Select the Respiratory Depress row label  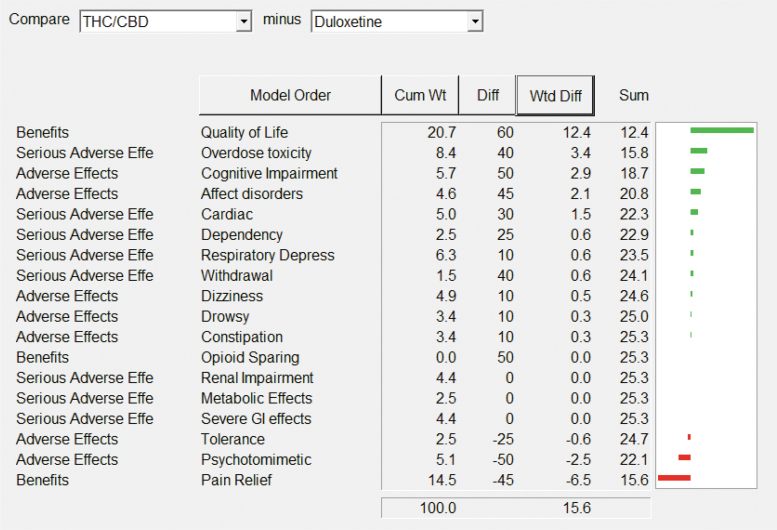268,255
